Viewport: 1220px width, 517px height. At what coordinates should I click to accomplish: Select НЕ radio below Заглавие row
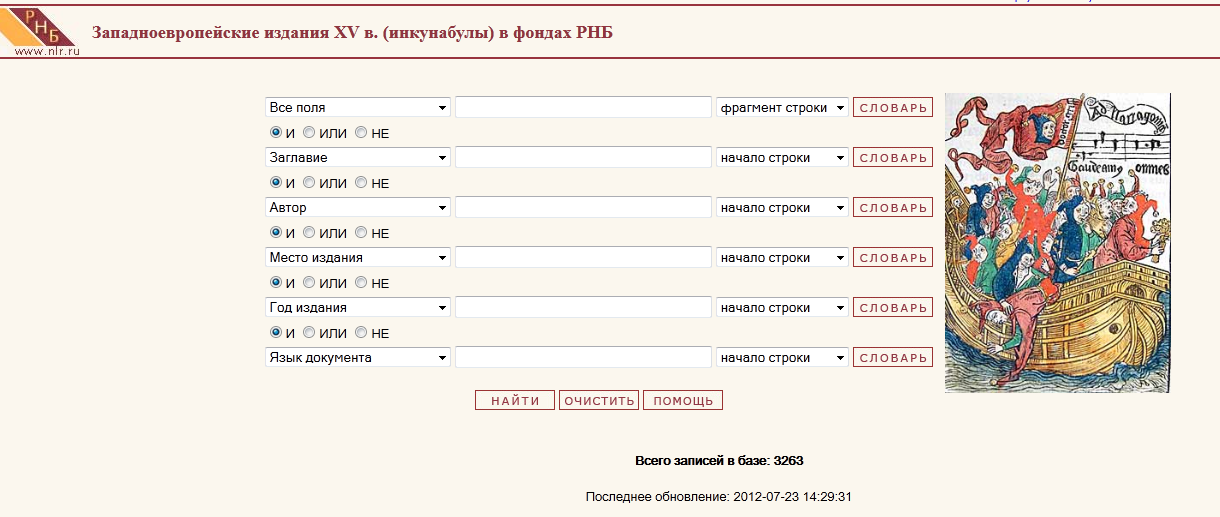[361, 183]
